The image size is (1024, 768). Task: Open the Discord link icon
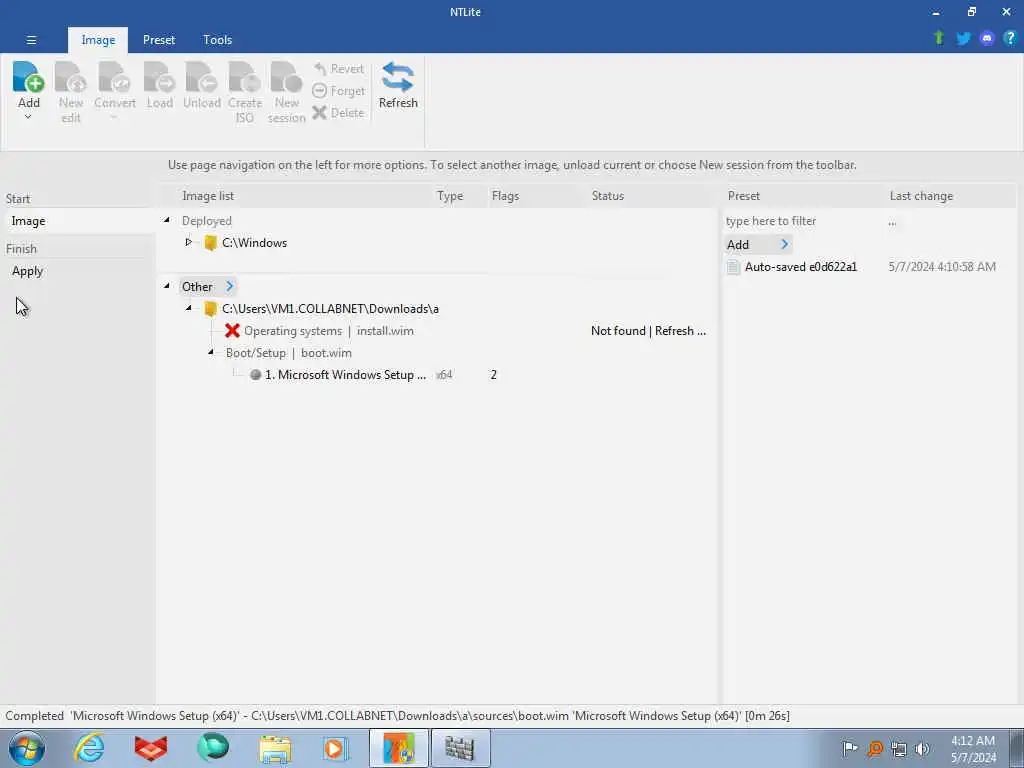(987, 39)
